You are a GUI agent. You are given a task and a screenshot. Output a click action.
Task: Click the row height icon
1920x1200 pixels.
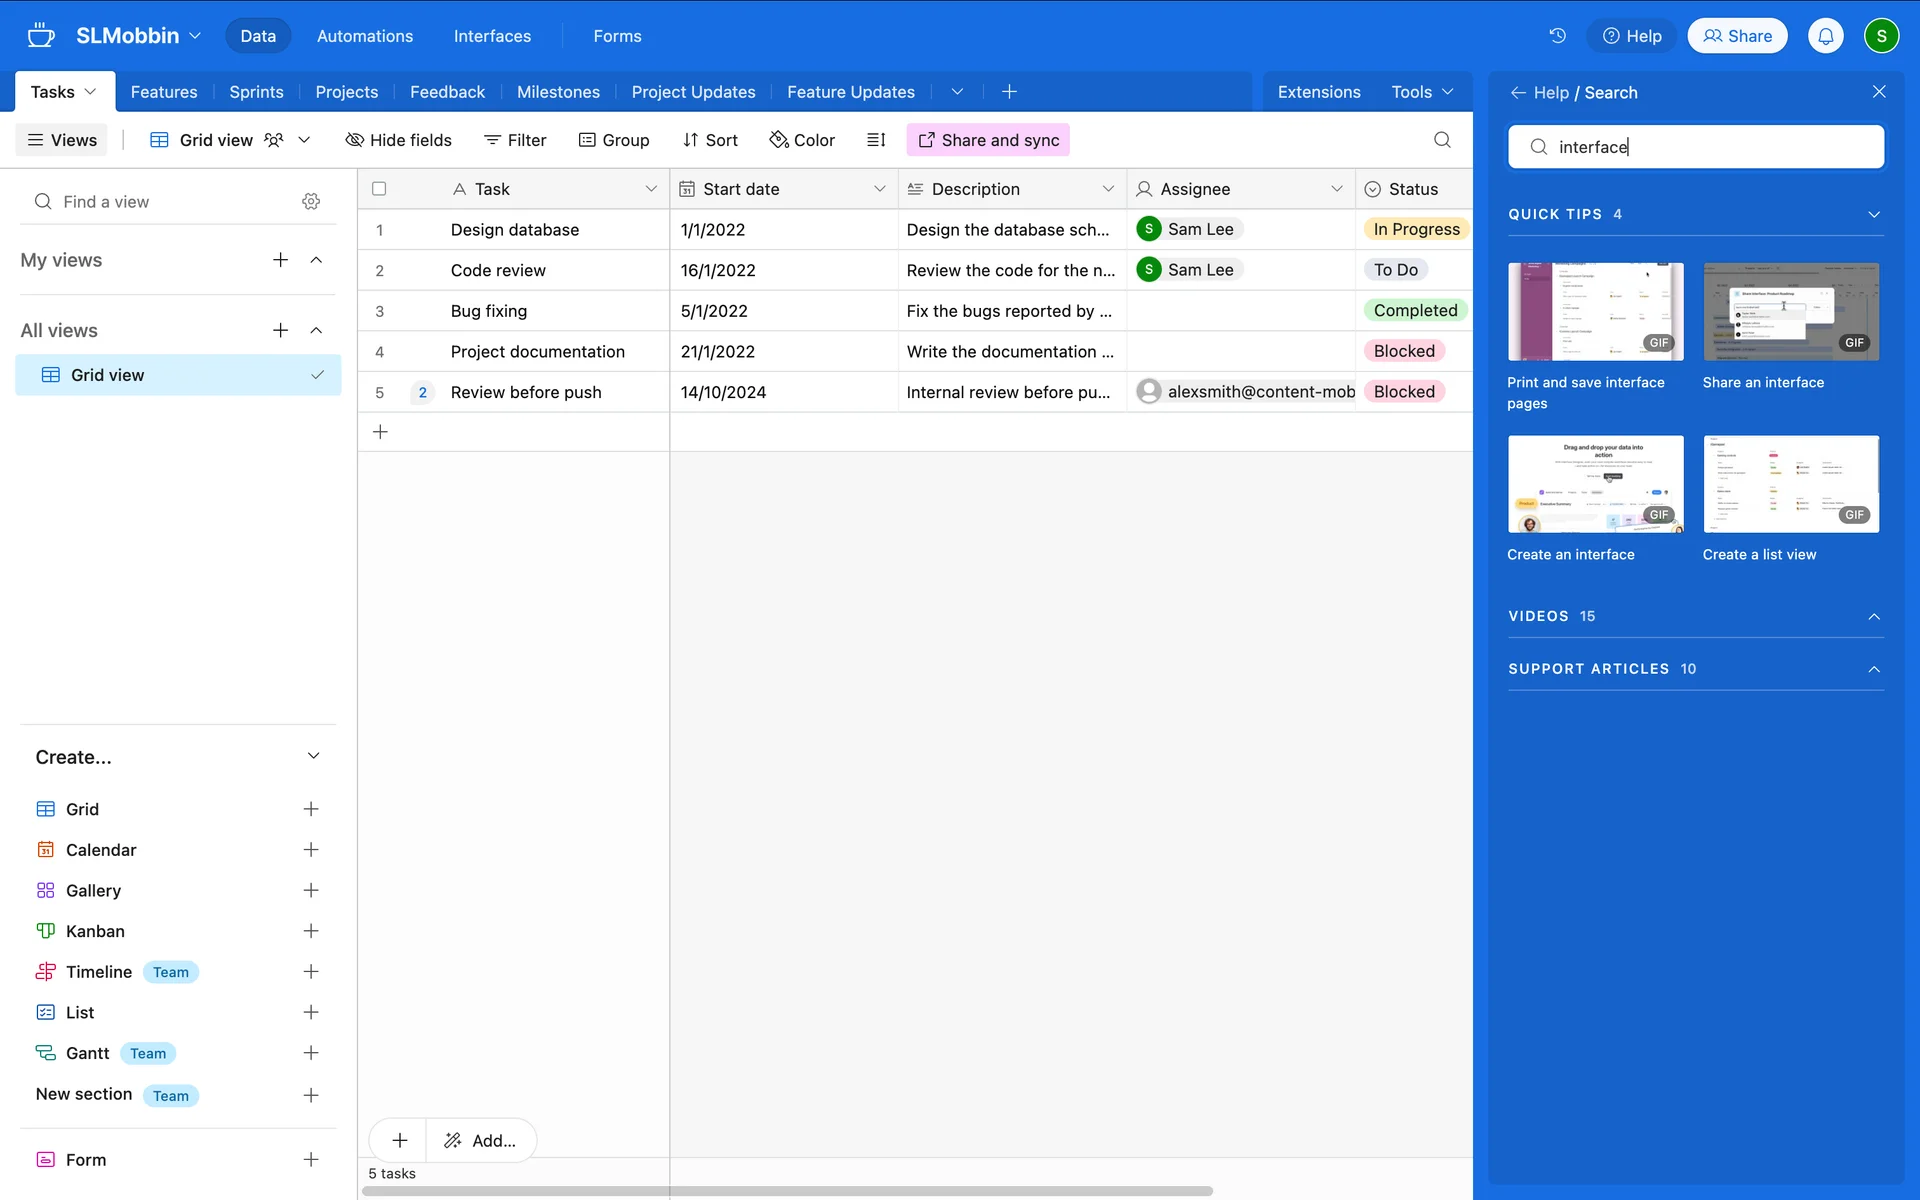876,140
